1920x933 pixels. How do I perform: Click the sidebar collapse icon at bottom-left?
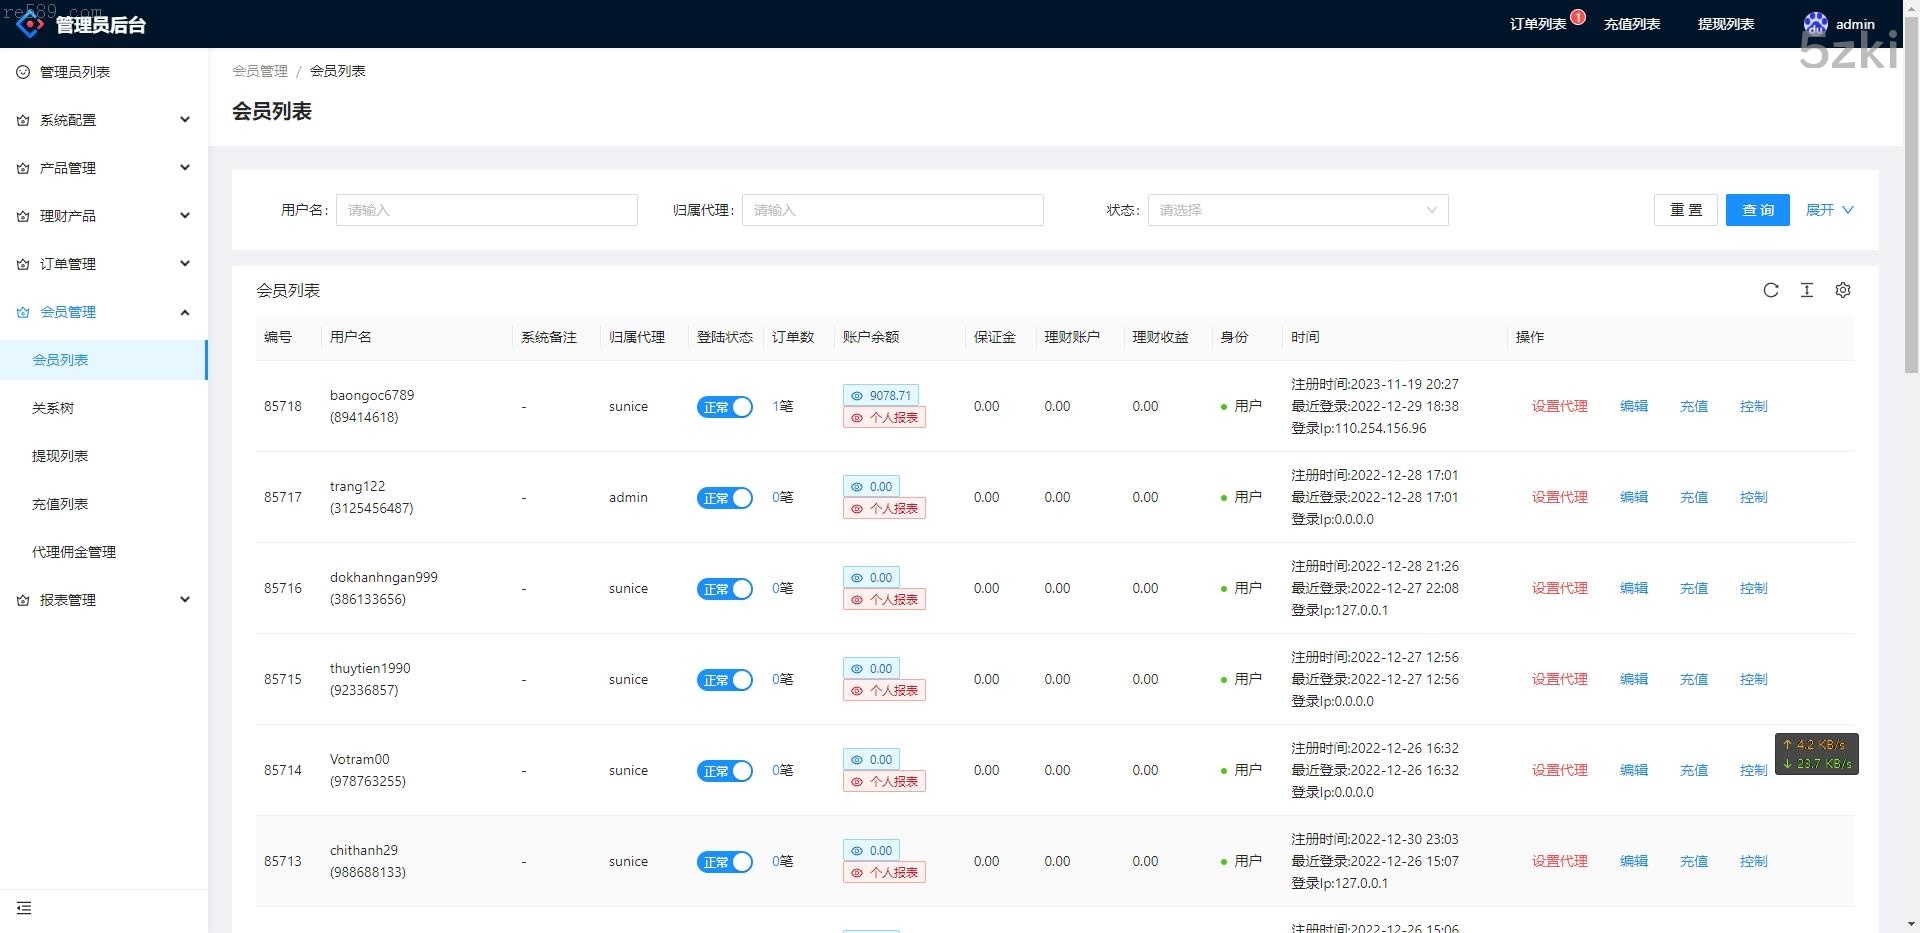click(24, 908)
